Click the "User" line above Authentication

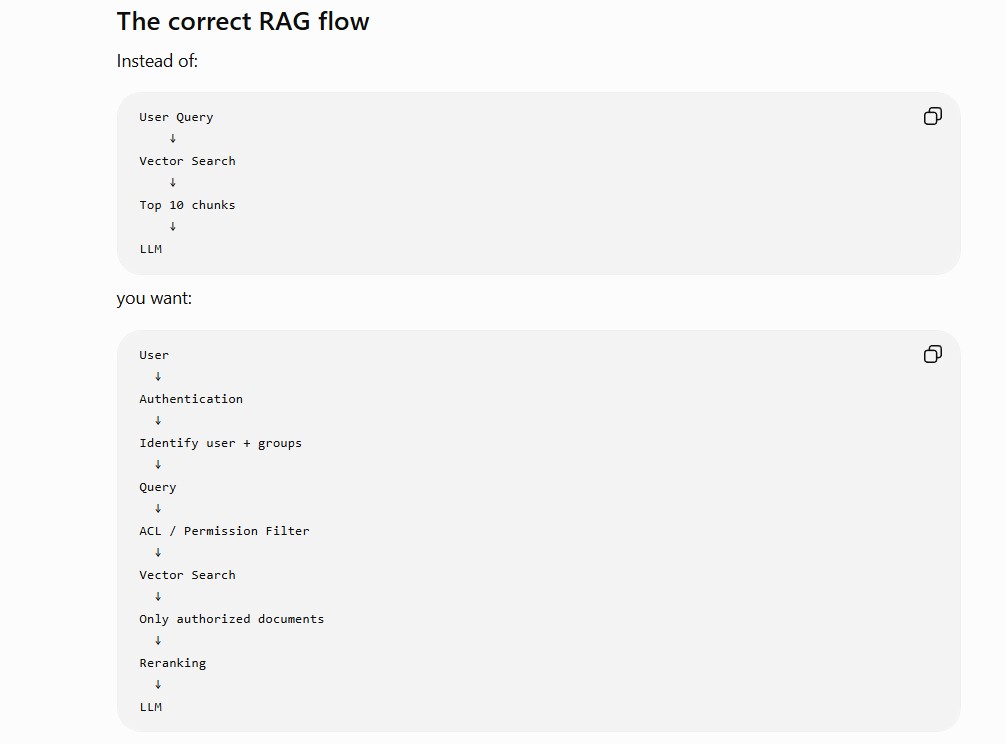pos(154,355)
